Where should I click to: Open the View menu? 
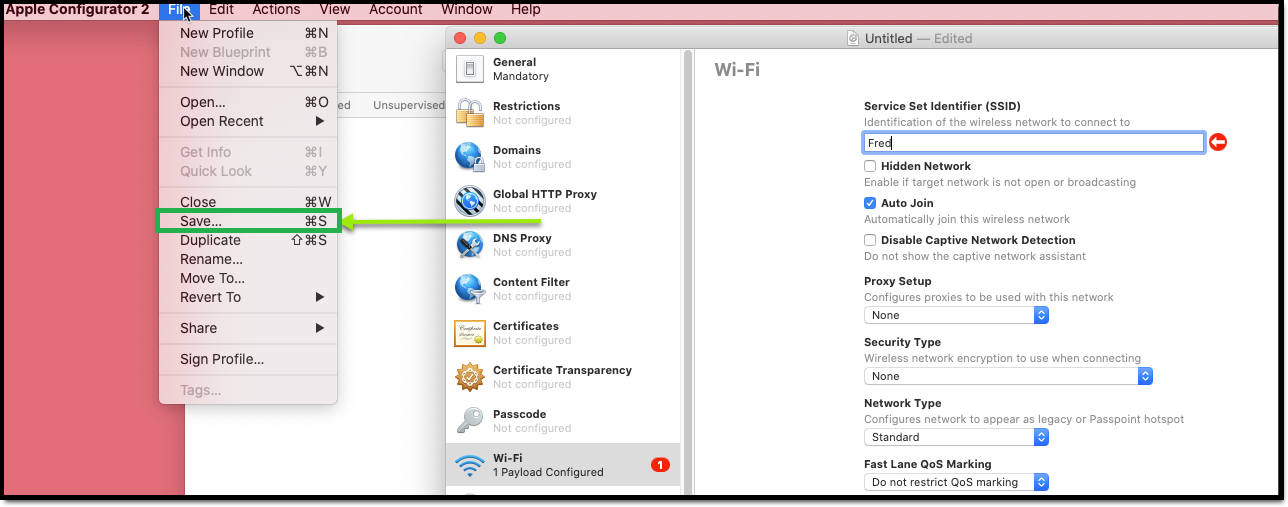[x=335, y=9]
